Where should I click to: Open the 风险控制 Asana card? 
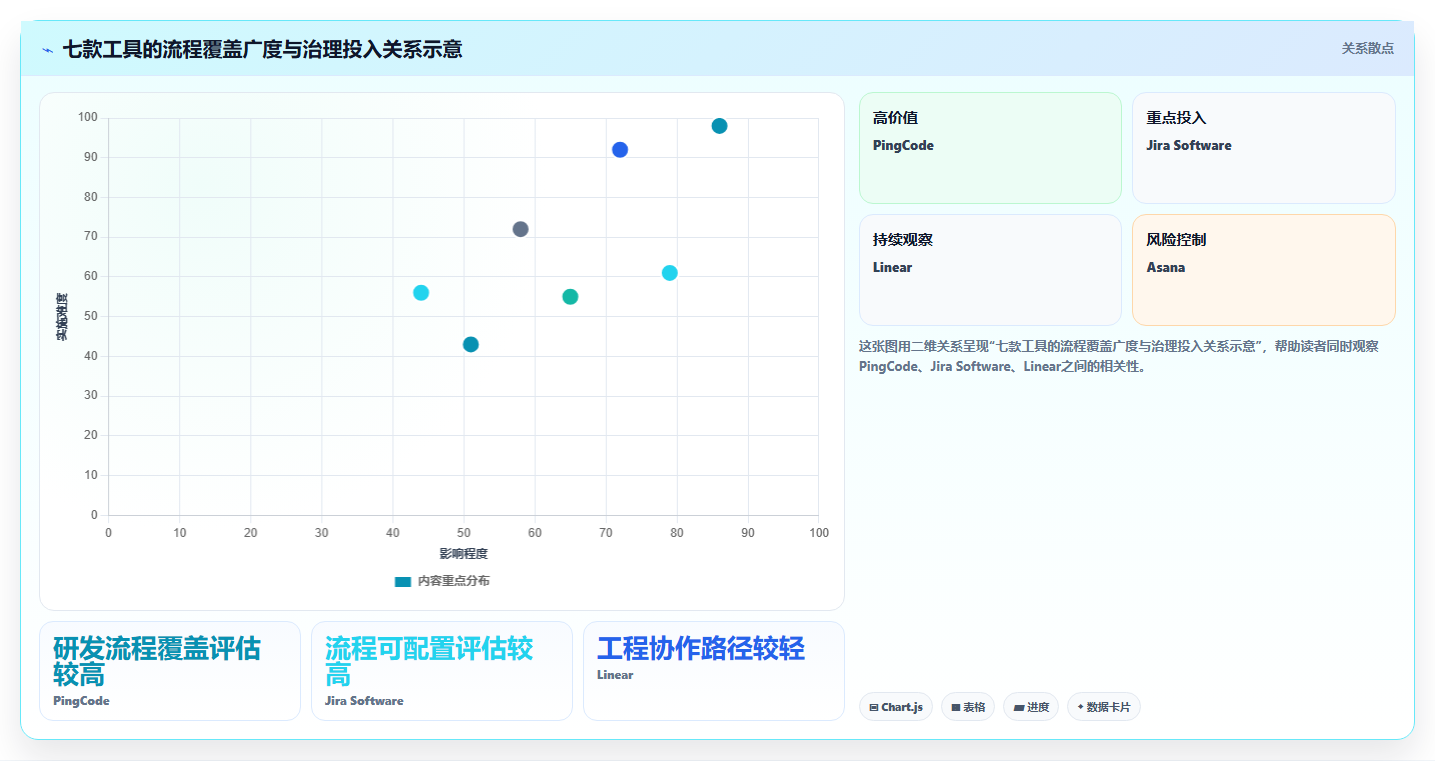tap(1263, 270)
